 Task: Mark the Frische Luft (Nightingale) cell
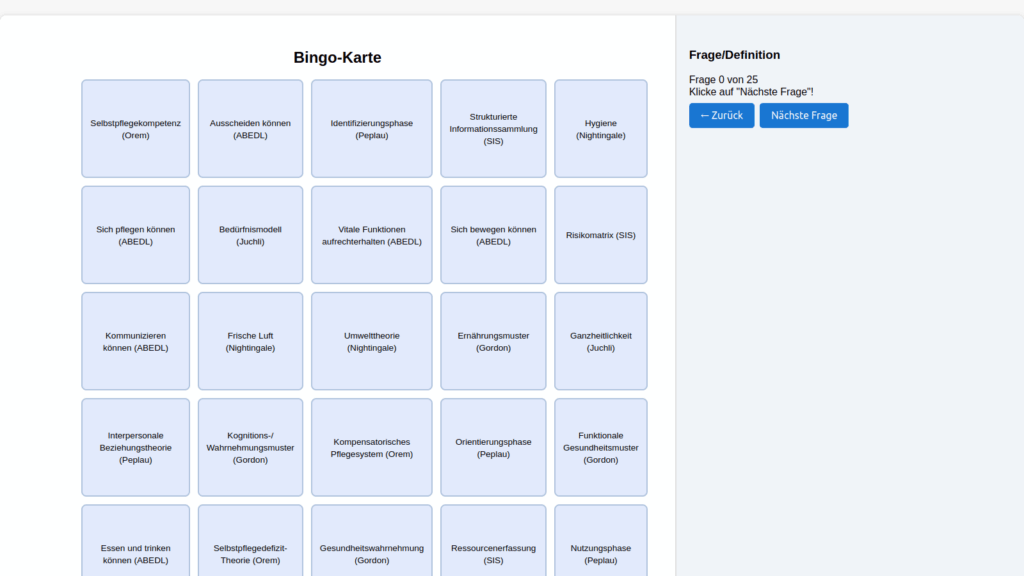coord(250,341)
